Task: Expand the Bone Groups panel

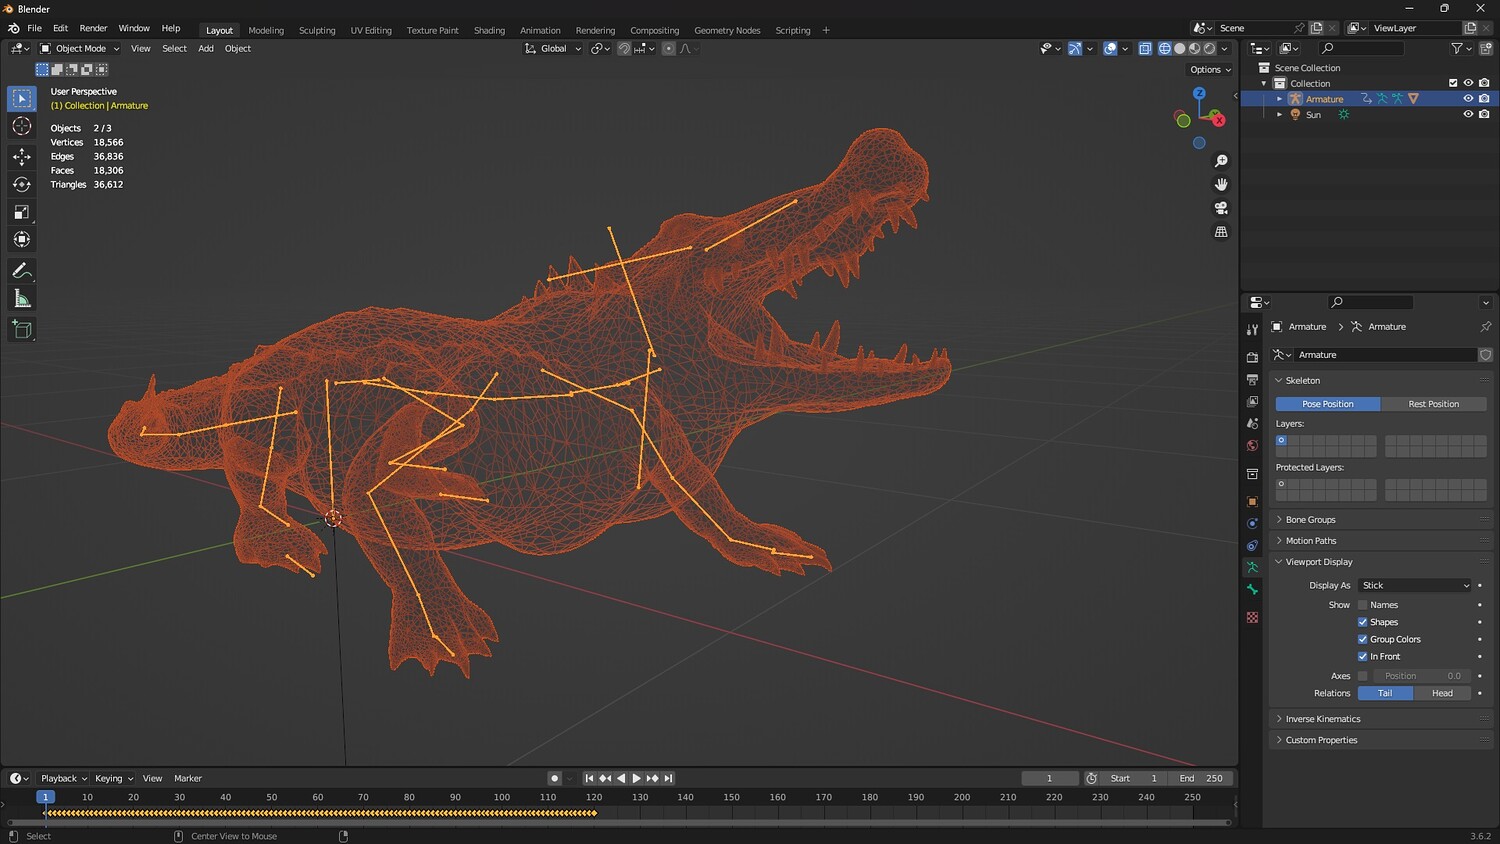Action: tap(1310, 520)
